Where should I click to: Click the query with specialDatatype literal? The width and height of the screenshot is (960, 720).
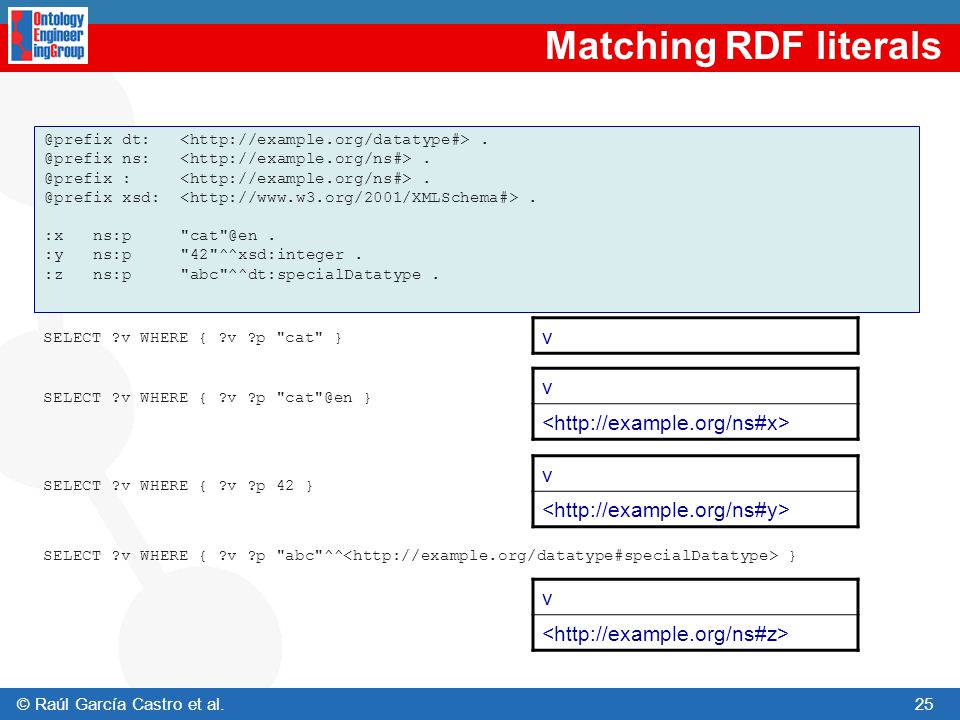point(419,556)
